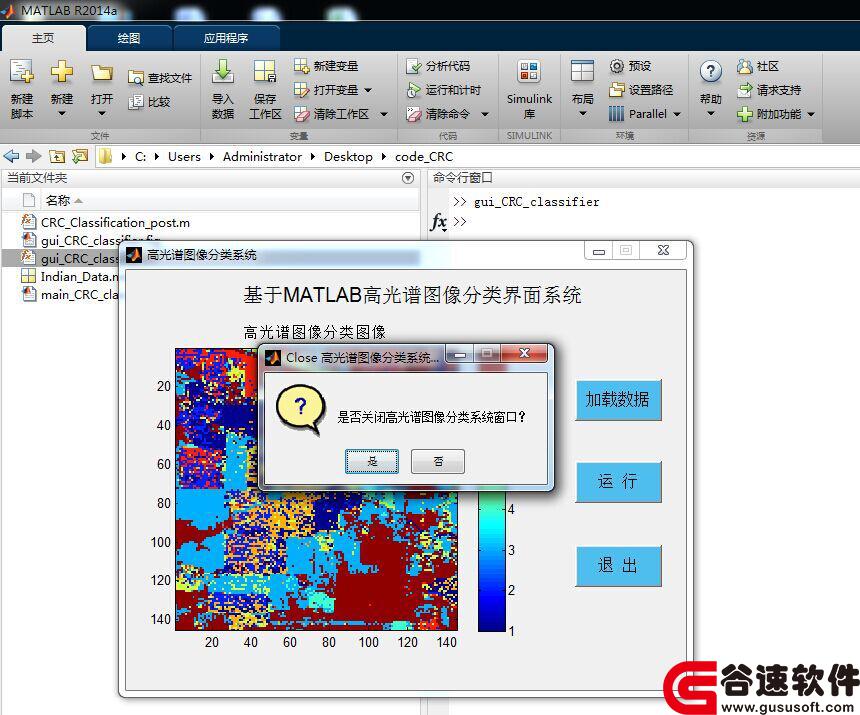Screen dimensions: 860x715
Task: Go back with the left arrow
Action: tap(11, 157)
